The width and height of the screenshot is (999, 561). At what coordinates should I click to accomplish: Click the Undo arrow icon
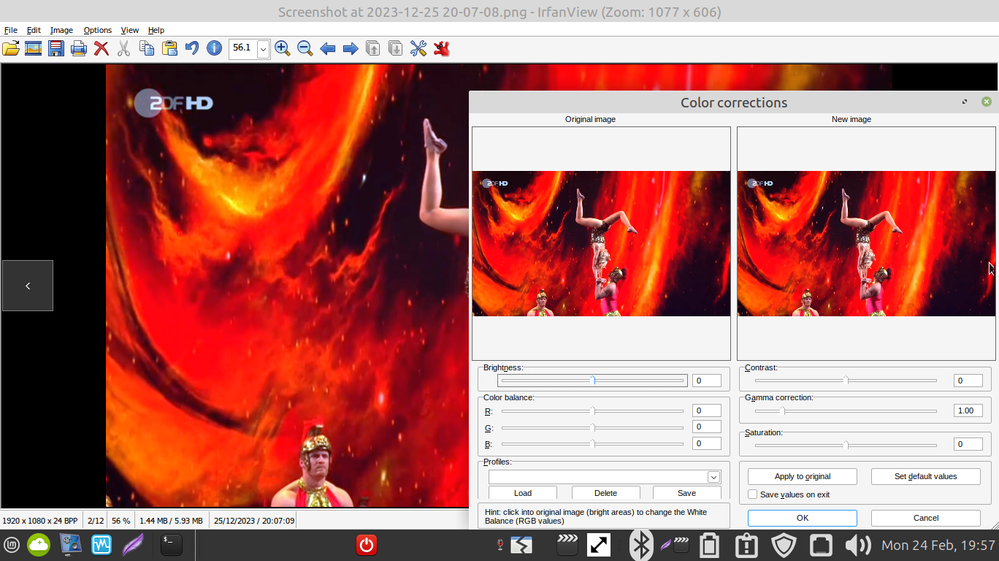[x=192, y=48]
